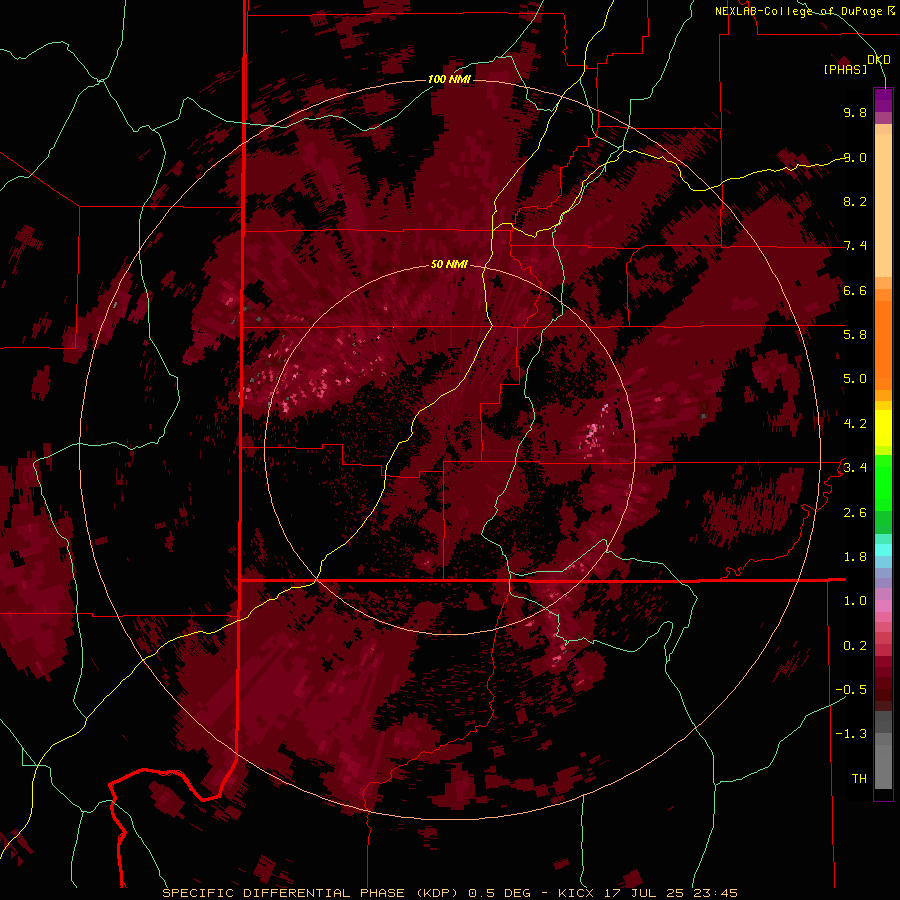
Task: Click the 0.2 value on the color scale
Action: coord(855,646)
